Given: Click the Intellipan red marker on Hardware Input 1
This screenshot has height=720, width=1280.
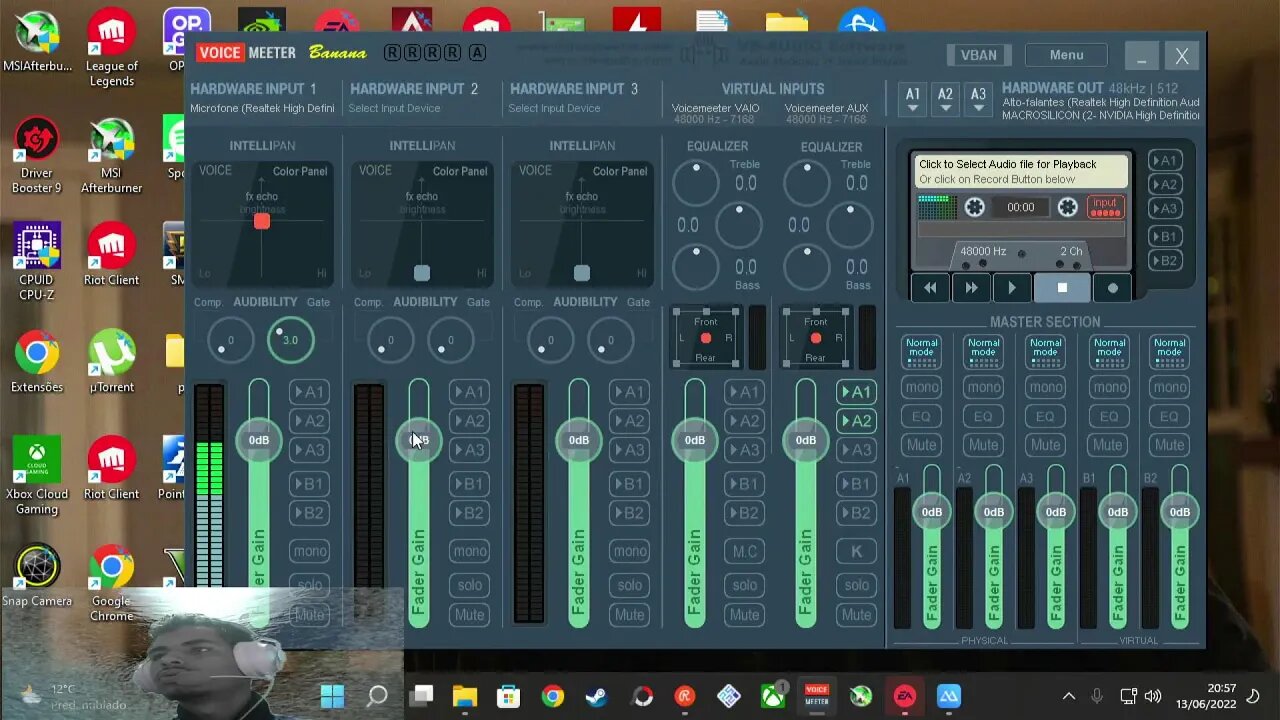Looking at the screenshot, I should point(261,221).
